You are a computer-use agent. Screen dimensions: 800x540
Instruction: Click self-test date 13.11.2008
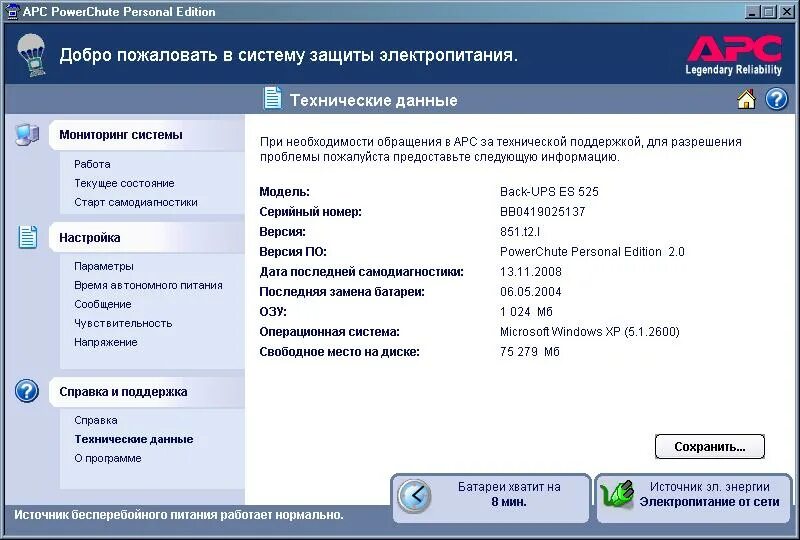click(x=531, y=272)
